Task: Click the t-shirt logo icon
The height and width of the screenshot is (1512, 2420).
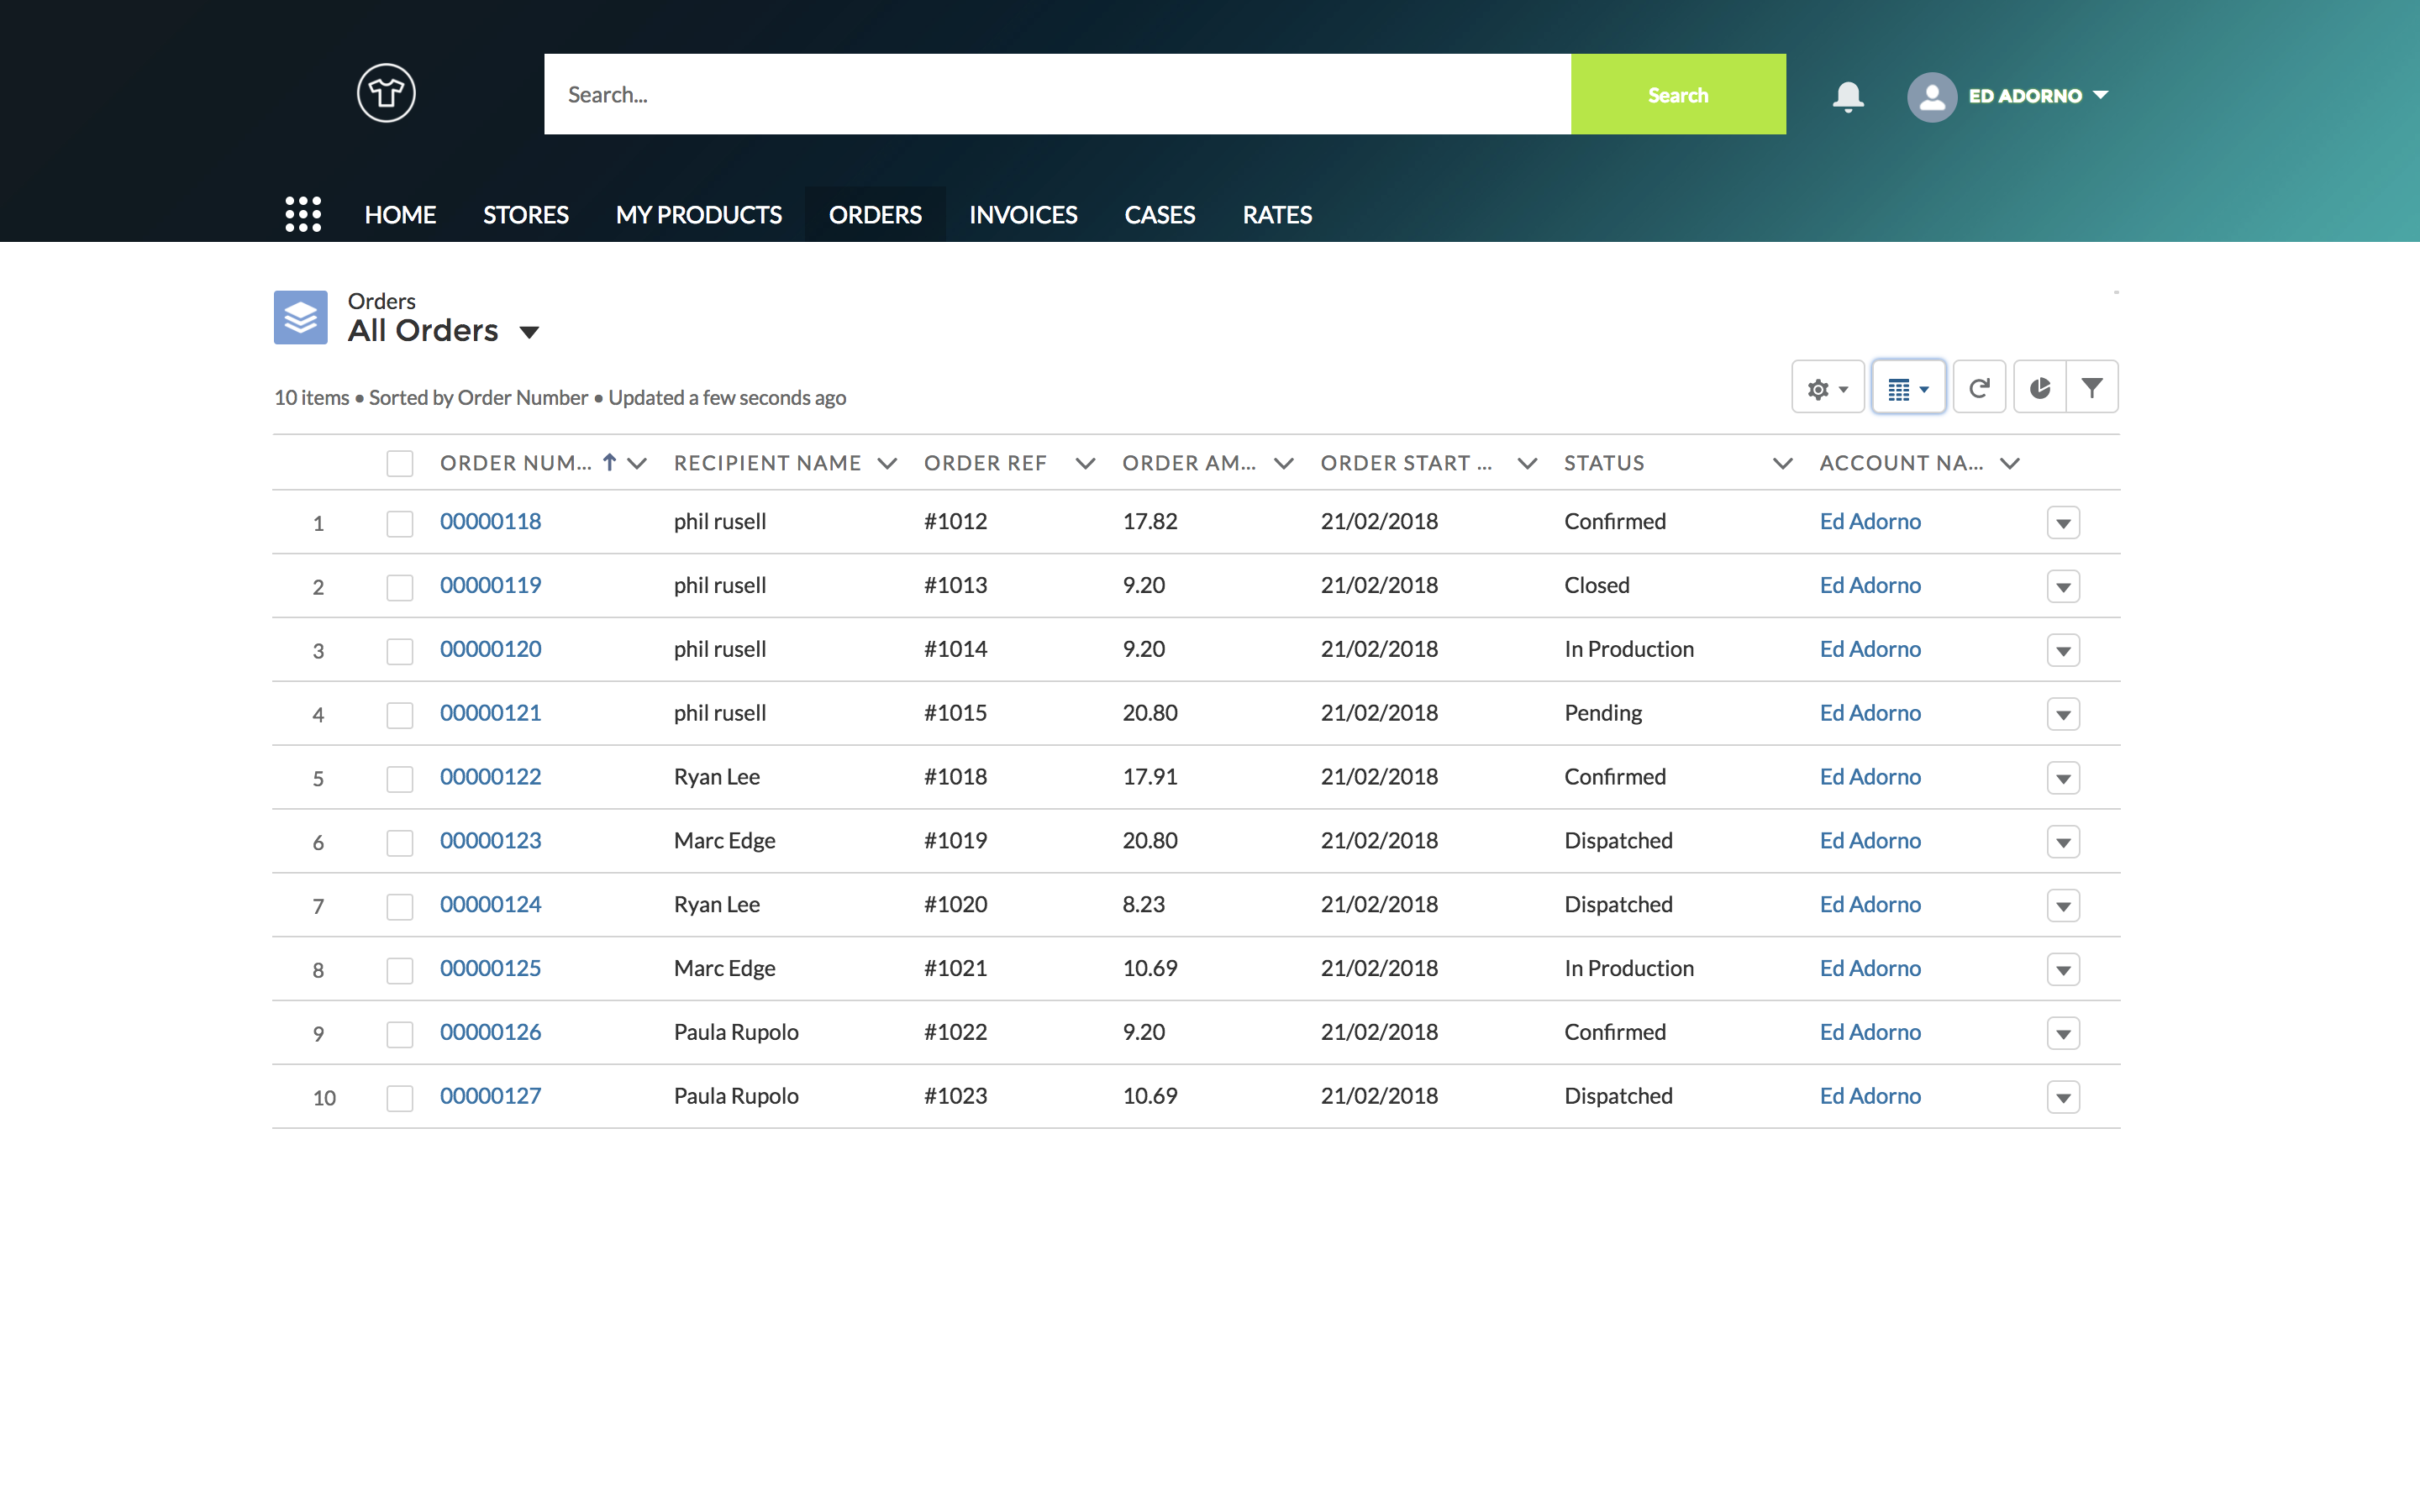Action: (386, 94)
